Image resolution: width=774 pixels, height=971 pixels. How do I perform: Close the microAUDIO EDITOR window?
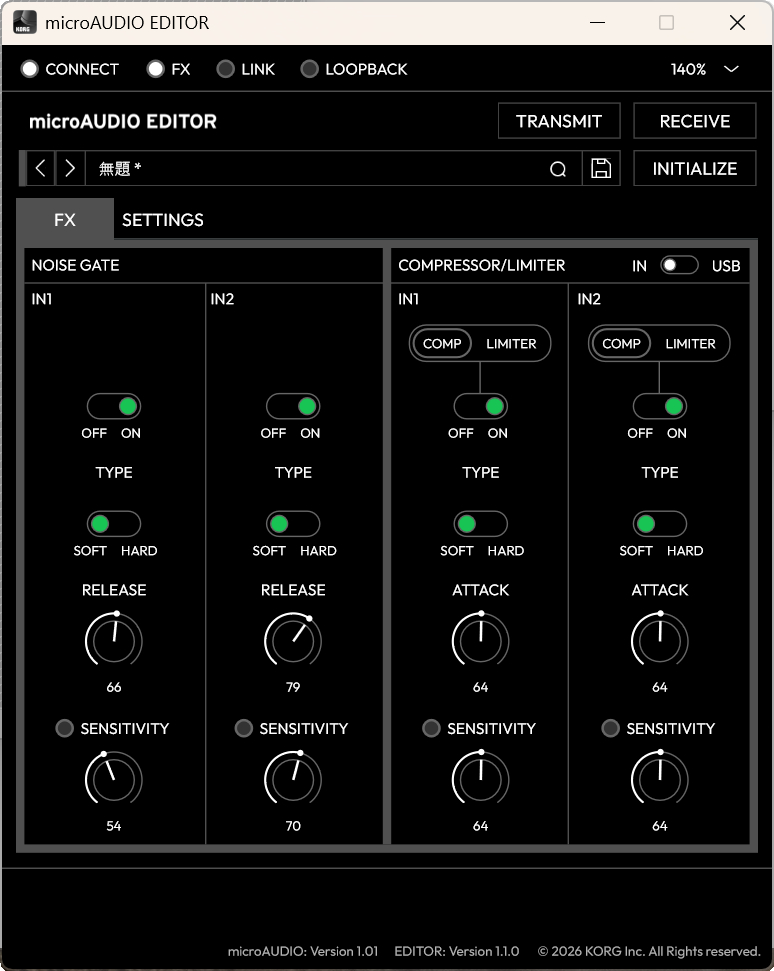pyautogui.click(x=737, y=23)
